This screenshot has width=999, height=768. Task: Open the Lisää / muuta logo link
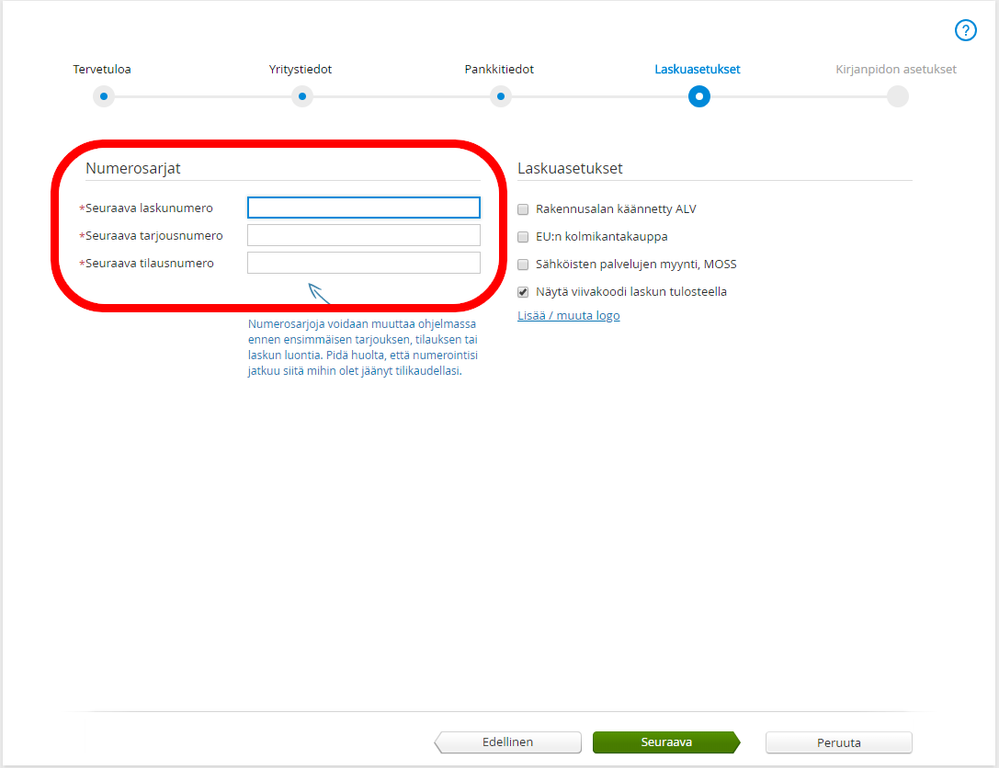568,315
